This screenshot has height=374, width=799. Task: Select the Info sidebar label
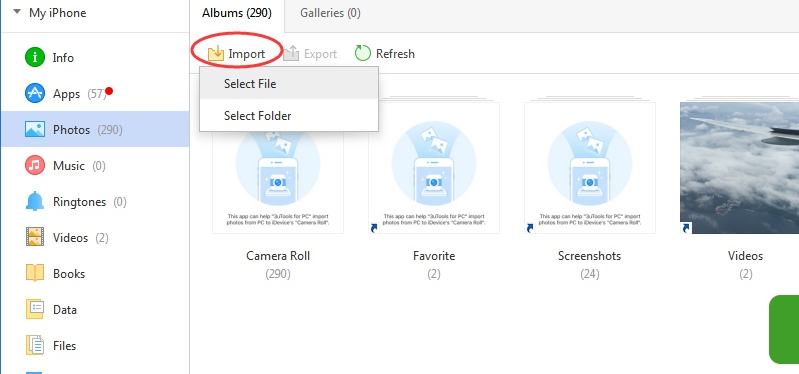[x=63, y=58]
